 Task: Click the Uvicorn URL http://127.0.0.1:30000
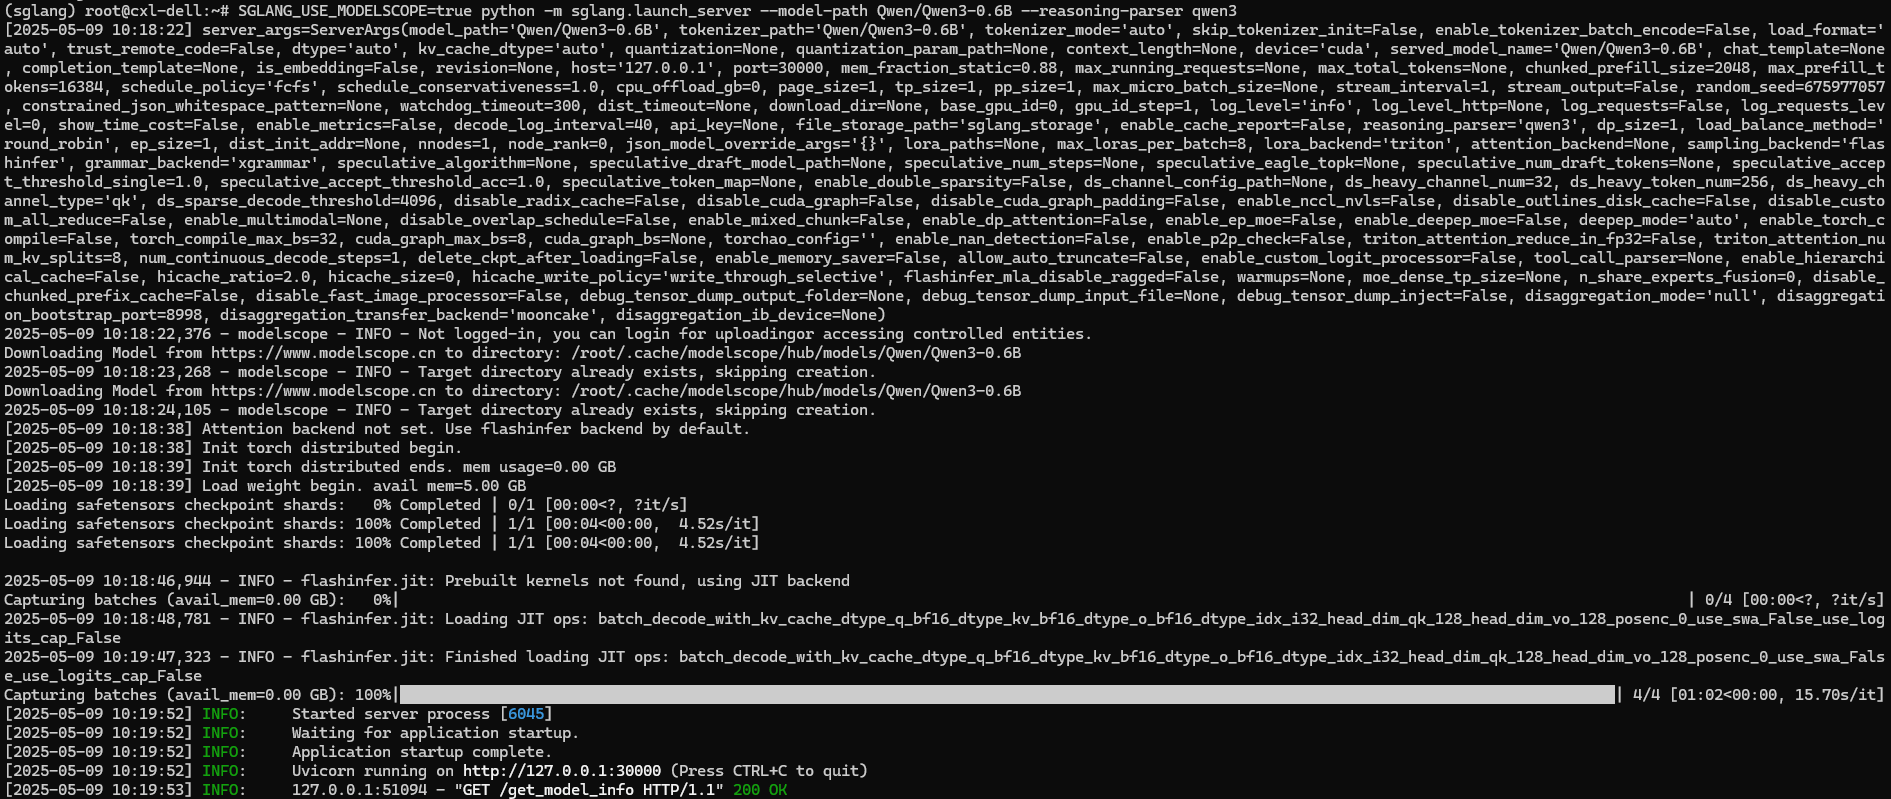562,771
